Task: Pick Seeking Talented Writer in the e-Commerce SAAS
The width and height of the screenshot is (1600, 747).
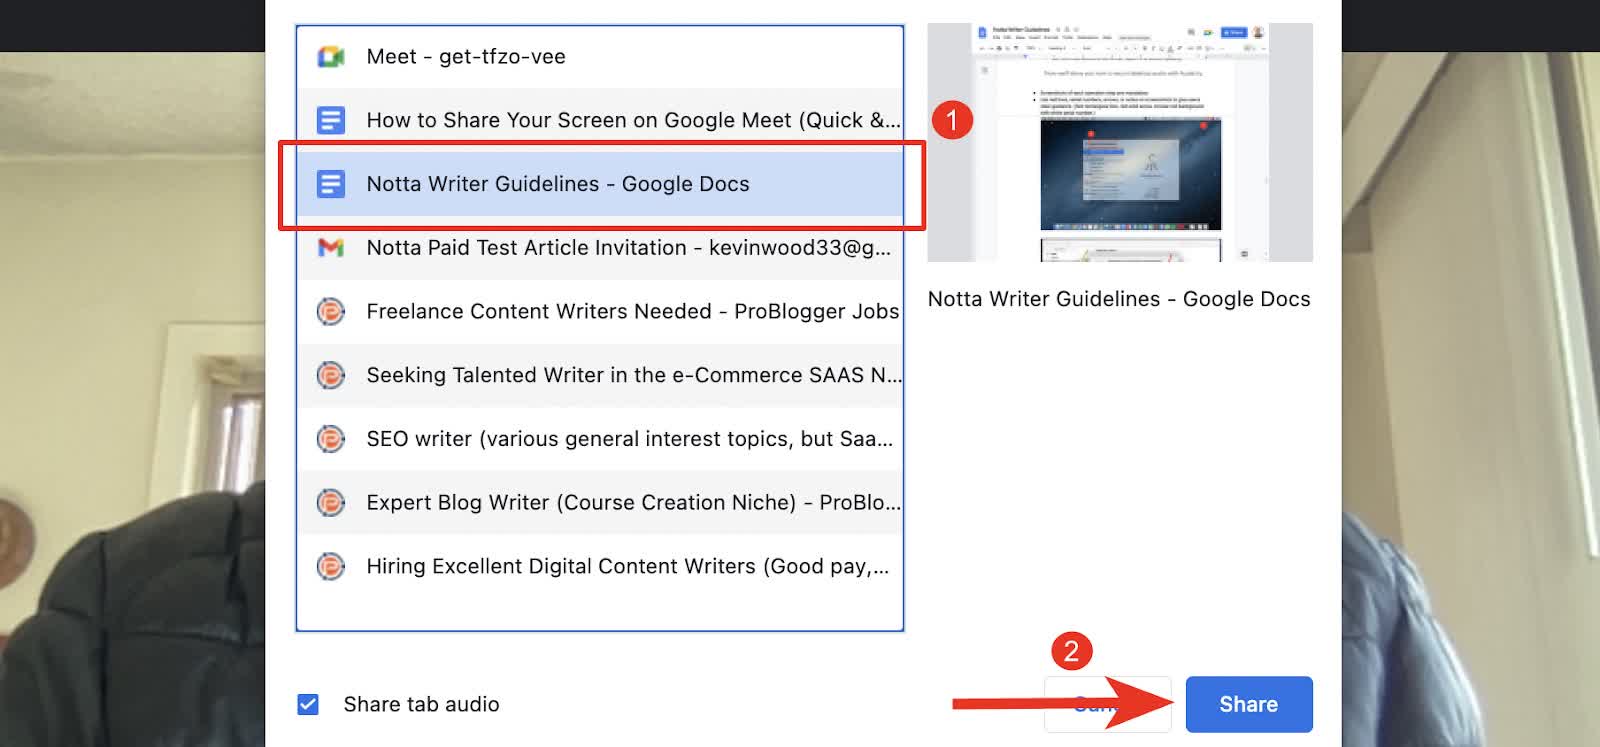Action: pos(600,375)
